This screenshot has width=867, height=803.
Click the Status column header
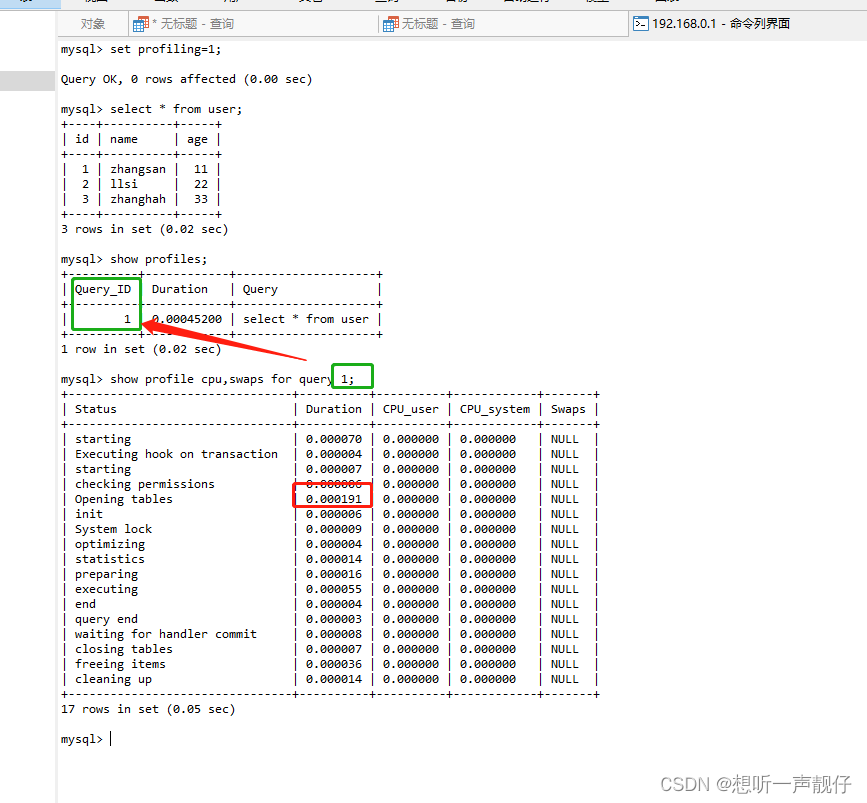[96, 409]
